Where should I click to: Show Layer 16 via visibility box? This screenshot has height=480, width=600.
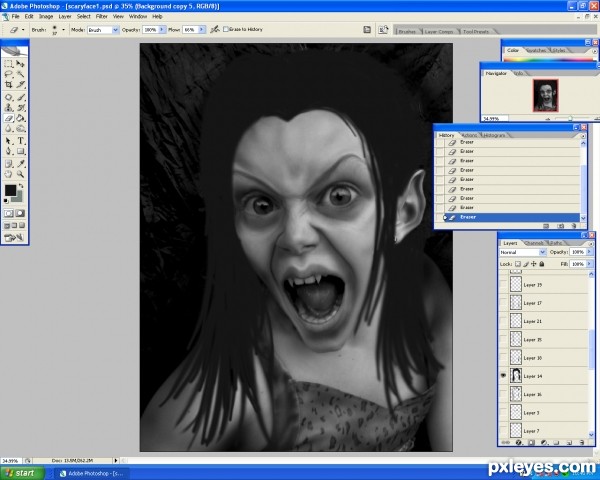point(503,394)
